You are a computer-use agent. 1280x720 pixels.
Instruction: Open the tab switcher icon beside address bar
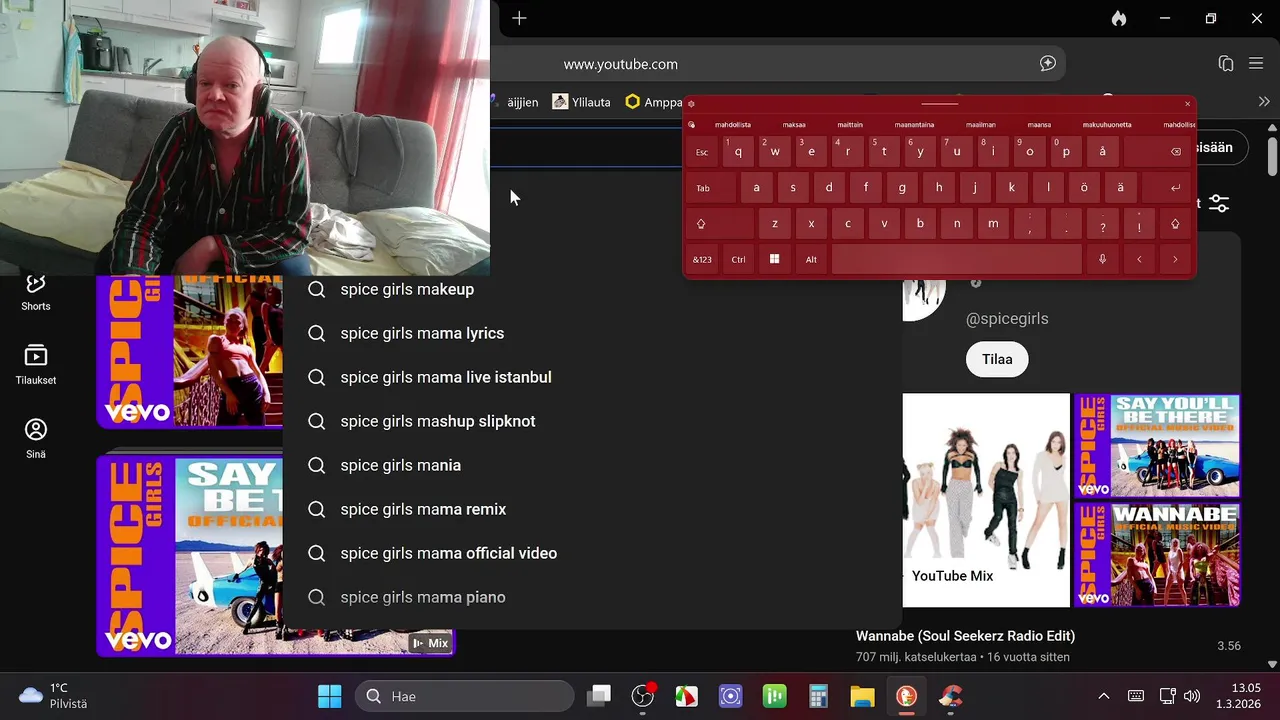point(1226,64)
